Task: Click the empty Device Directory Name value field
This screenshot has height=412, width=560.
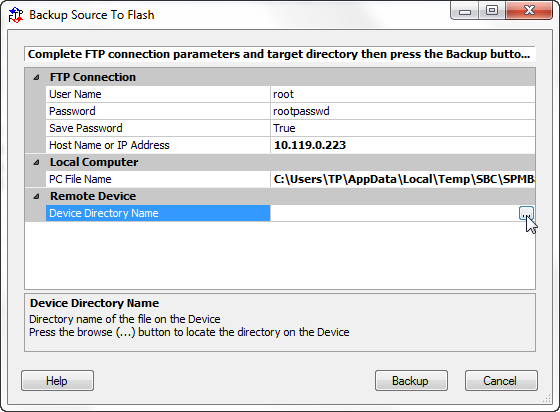Action: 394,213
